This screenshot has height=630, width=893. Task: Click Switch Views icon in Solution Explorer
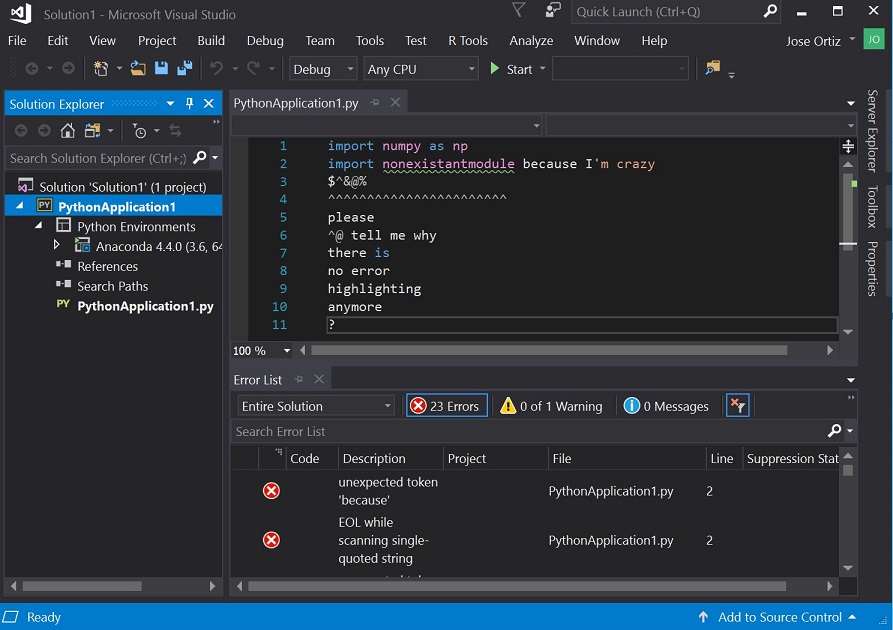coord(92,131)
